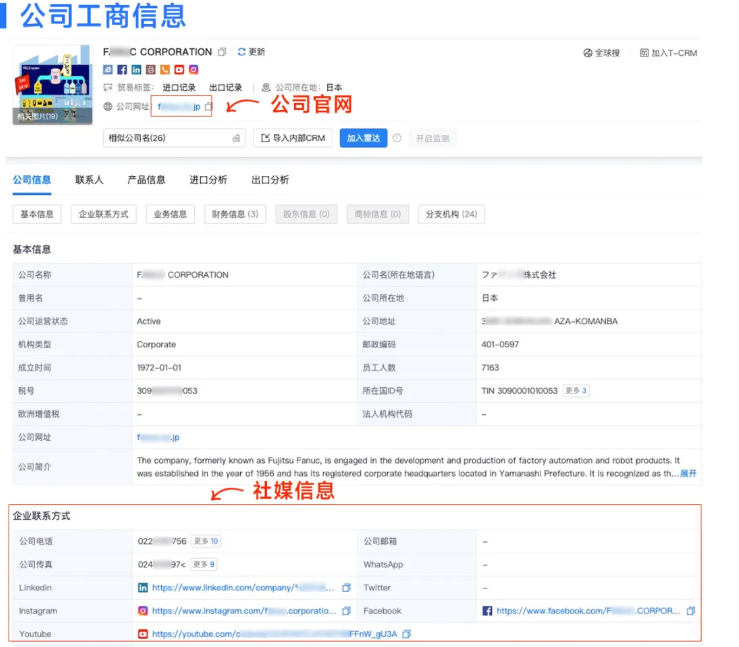739x647 pixels.
Task: Open the company image thumbnail
Action: (52, 85)
